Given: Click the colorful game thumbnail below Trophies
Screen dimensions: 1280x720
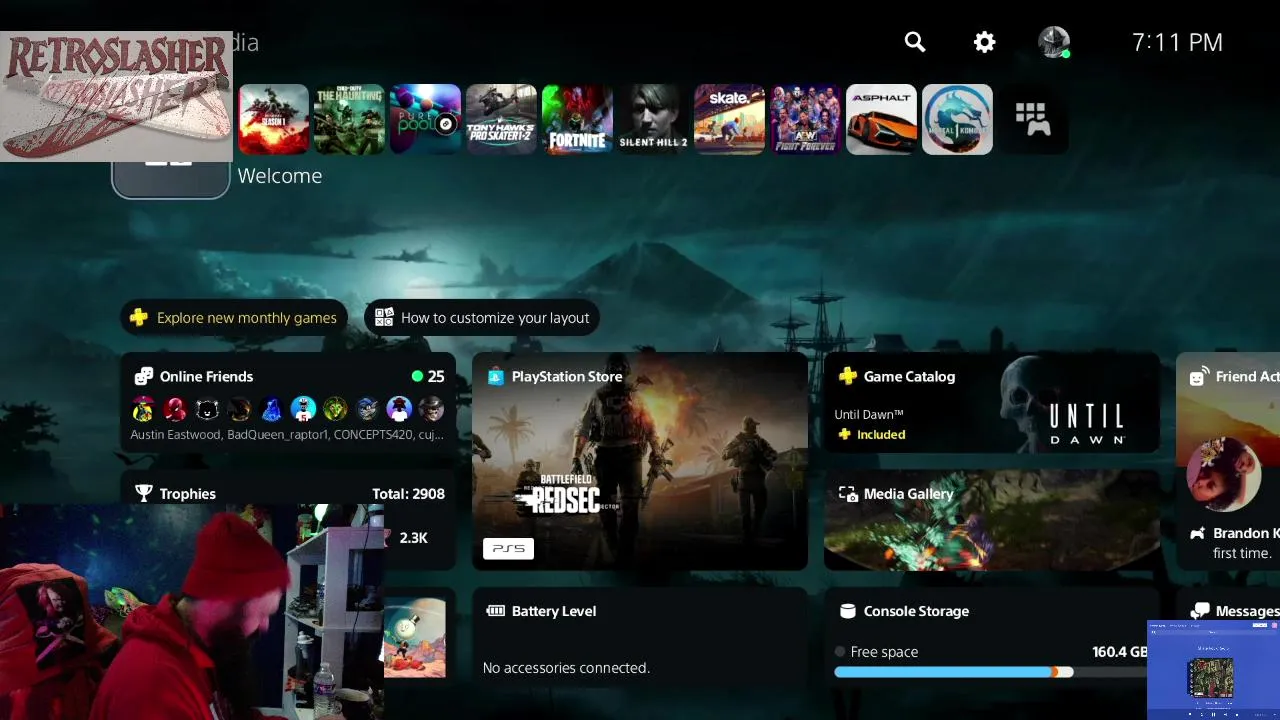Looking at the screenshot, I should tap(415, 638).
